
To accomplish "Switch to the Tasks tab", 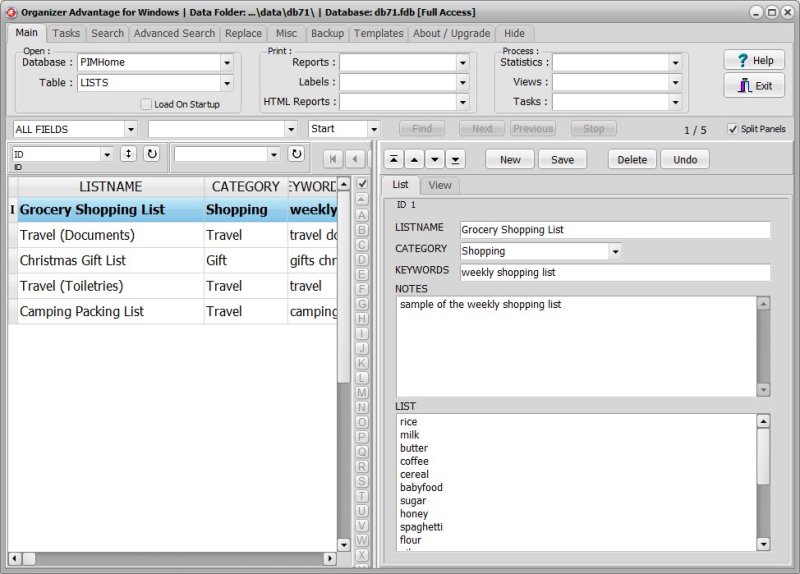I will [66, 33].
